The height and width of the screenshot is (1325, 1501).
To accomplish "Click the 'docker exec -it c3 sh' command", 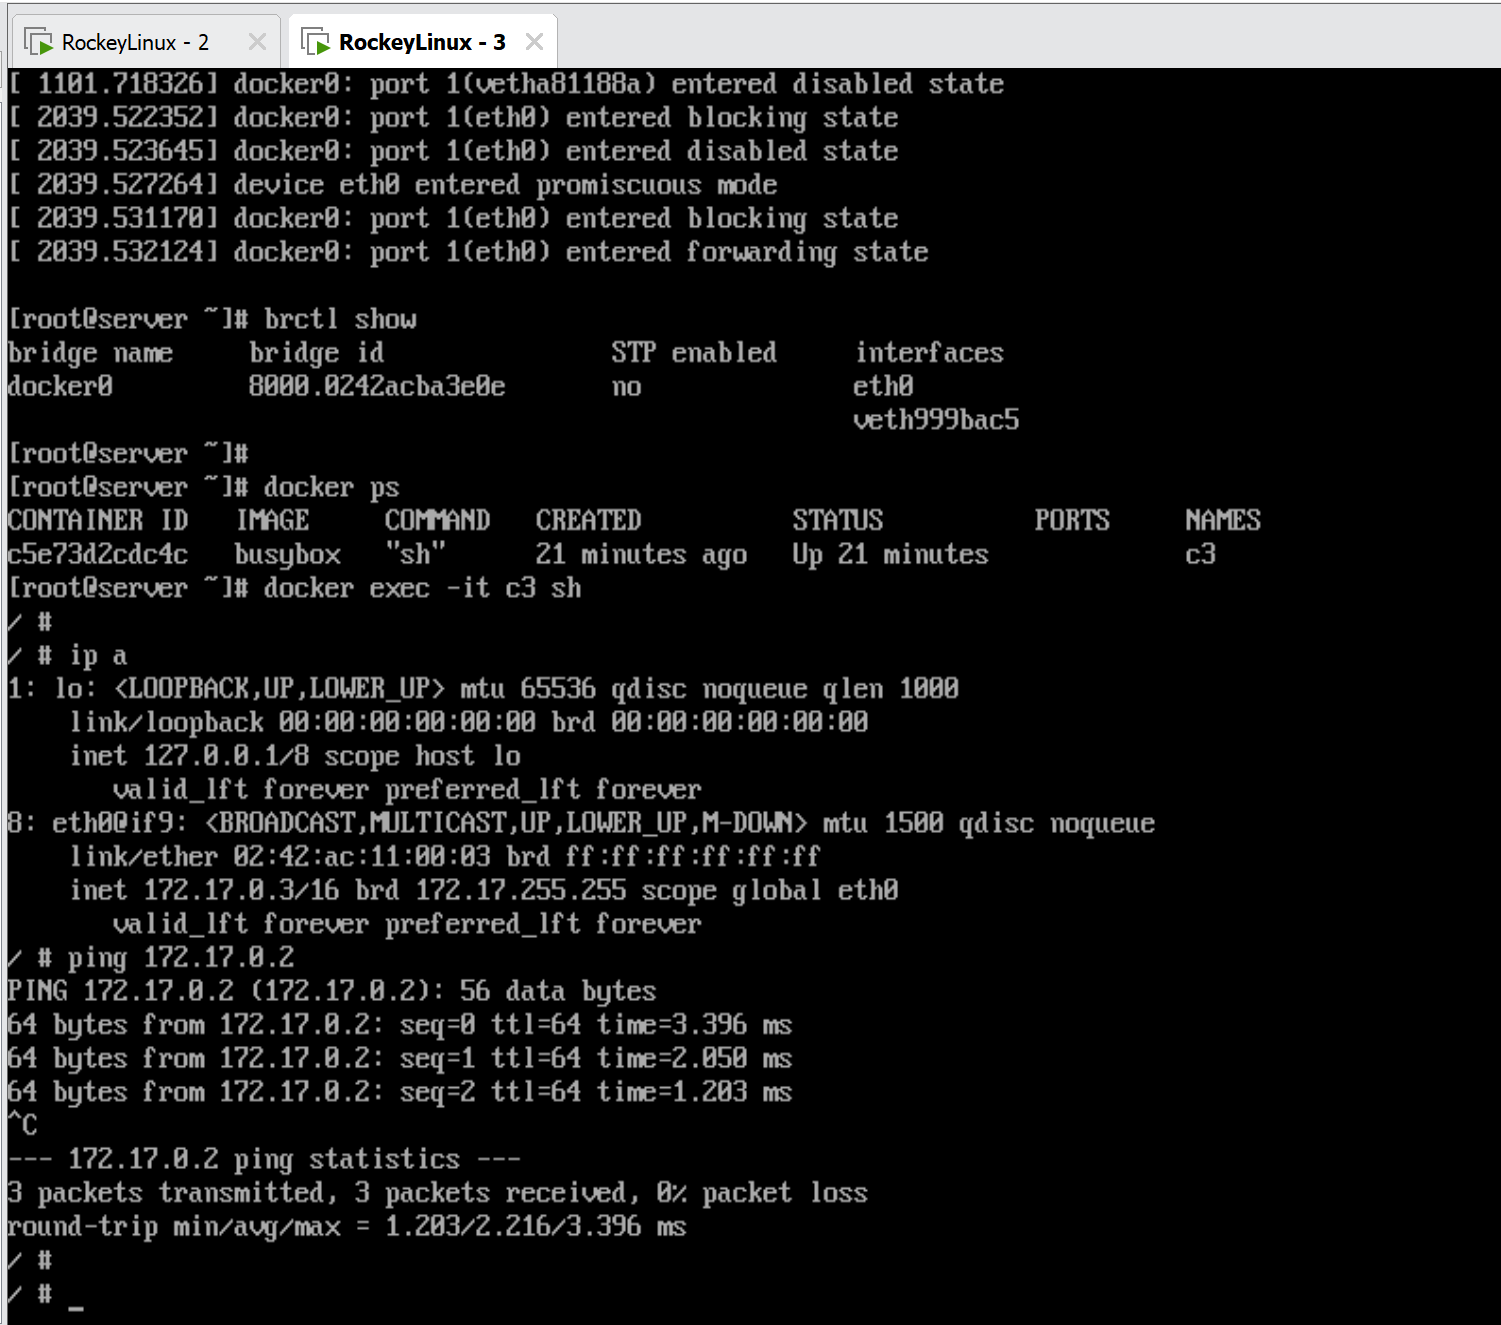I will point(422,588).
